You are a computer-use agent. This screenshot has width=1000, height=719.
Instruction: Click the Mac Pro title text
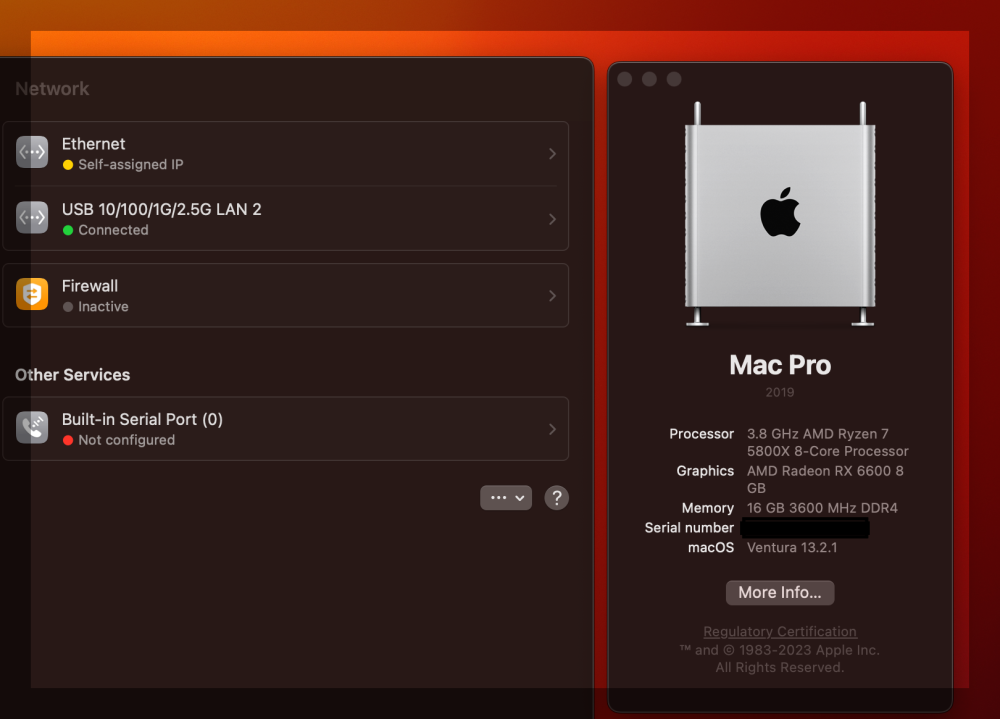pyautogui.click(x=780, y=366)
